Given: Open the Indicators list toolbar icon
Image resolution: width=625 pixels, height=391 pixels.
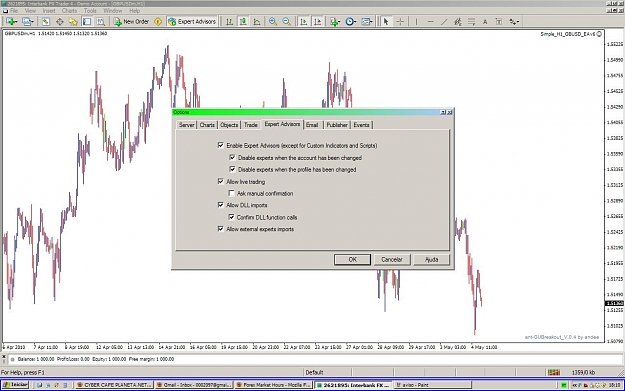Looking at the screenshot, I should 335,22.
